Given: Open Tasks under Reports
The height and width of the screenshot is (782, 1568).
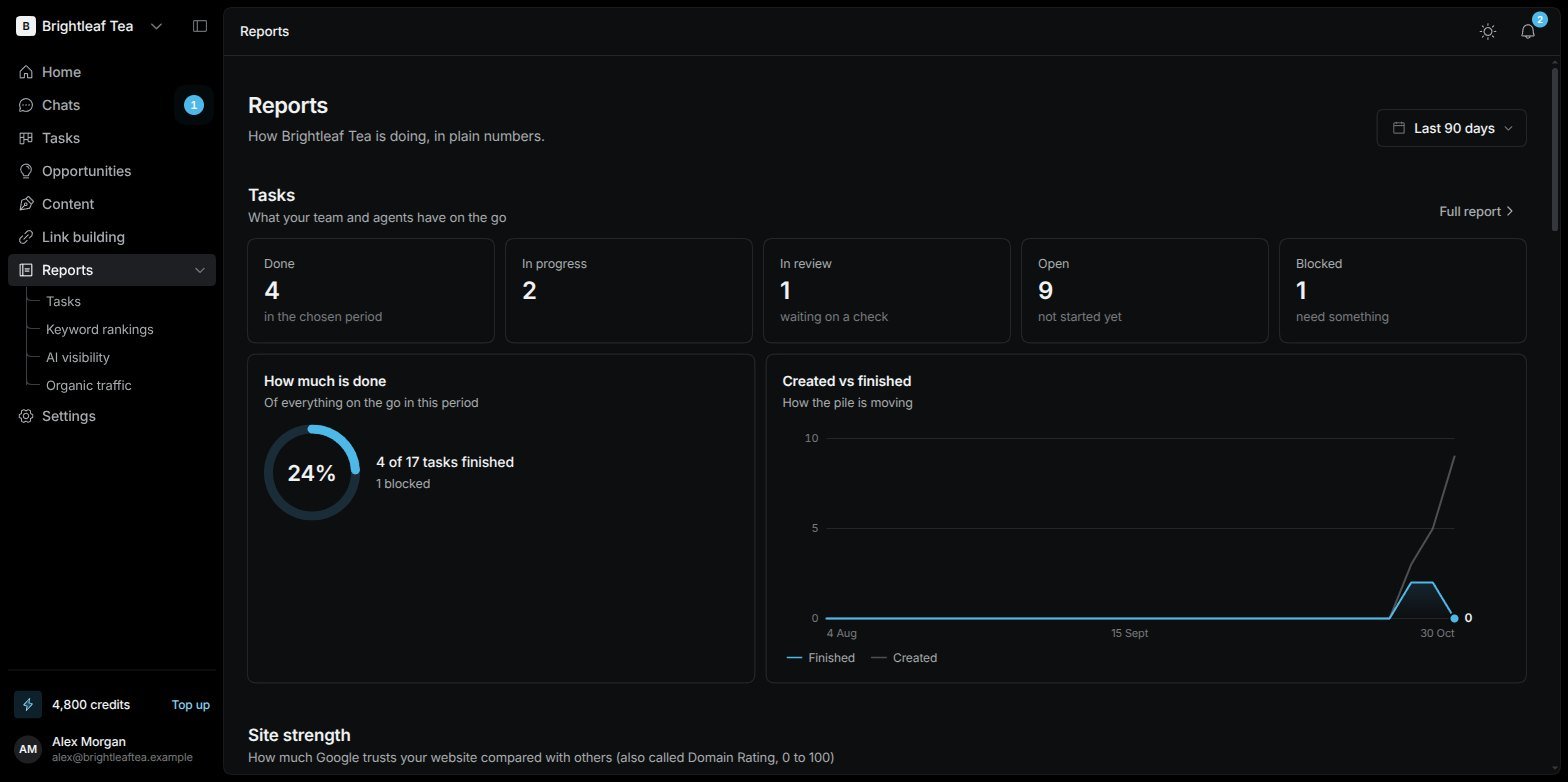Looking at the screenshot, I should [x=63, y=301].
